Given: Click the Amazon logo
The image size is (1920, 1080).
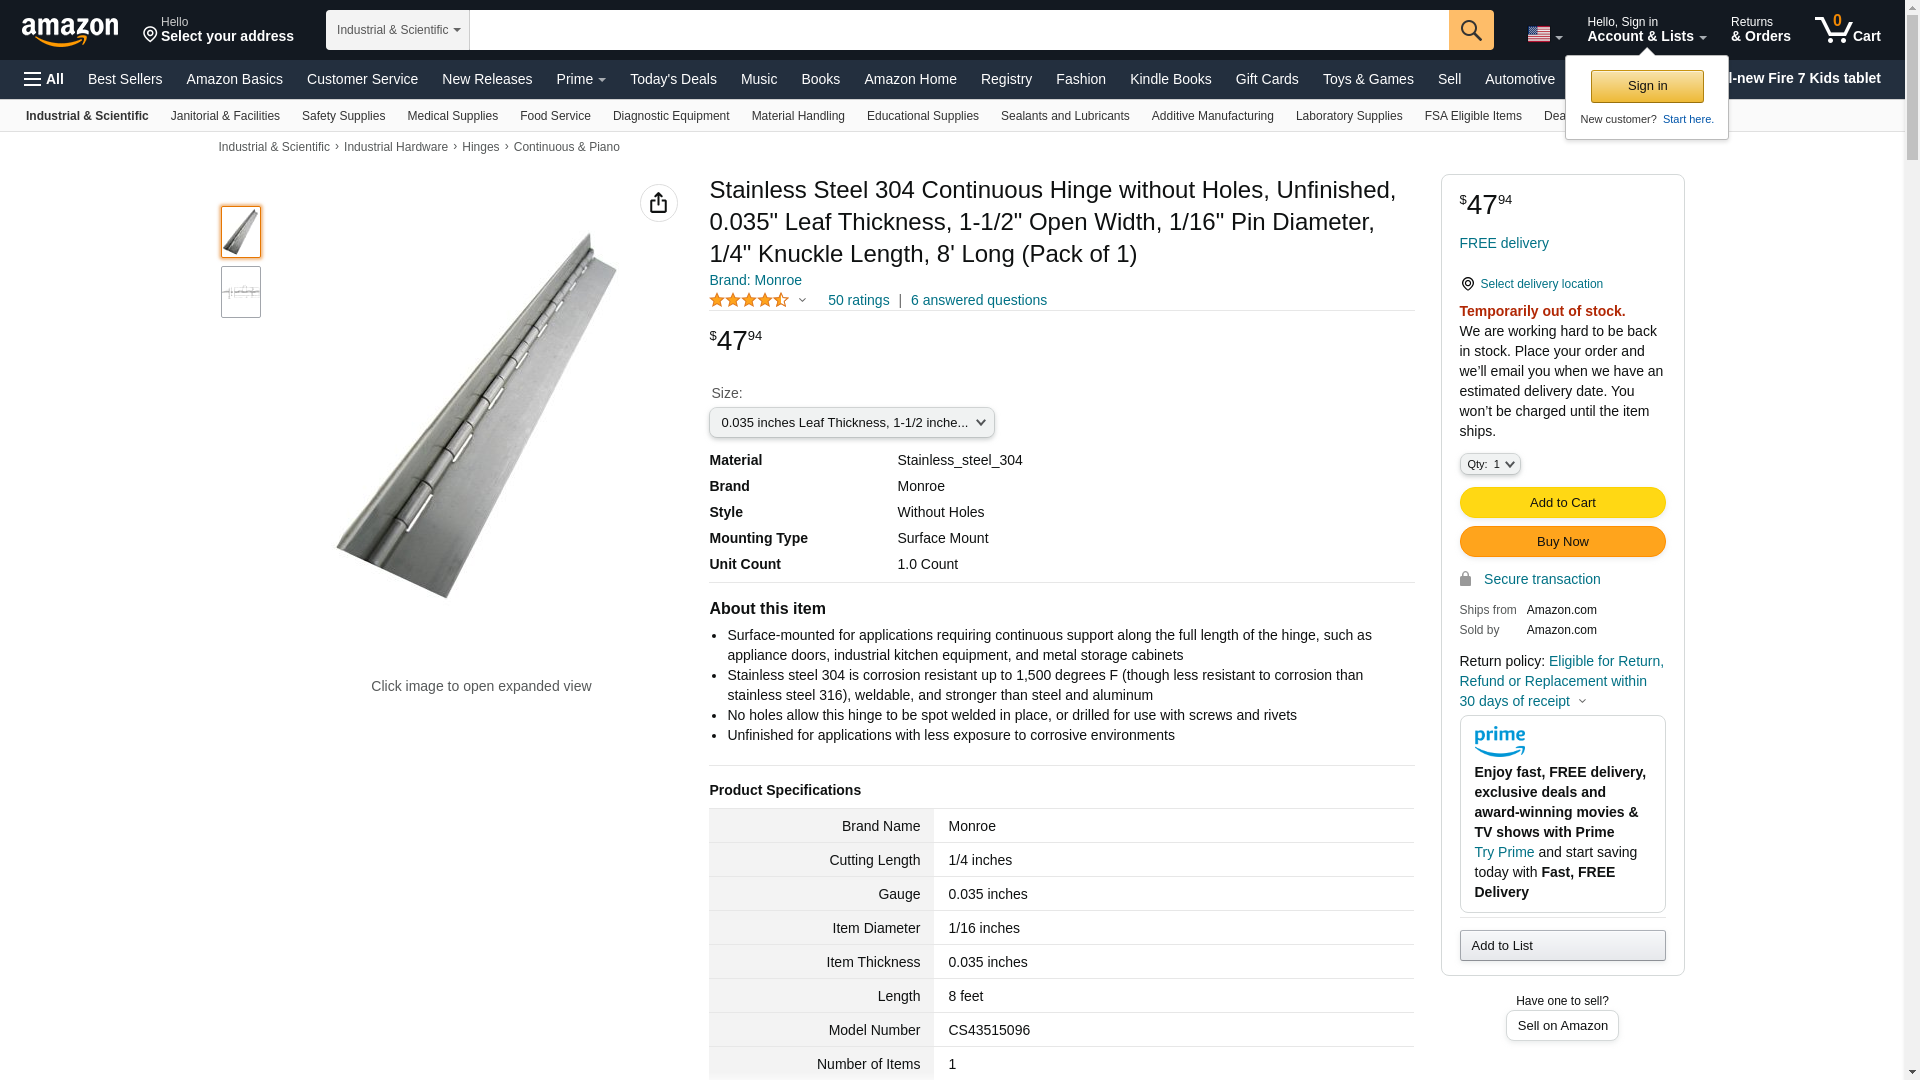Looking at the screenshot, I should tap(70, 31).
